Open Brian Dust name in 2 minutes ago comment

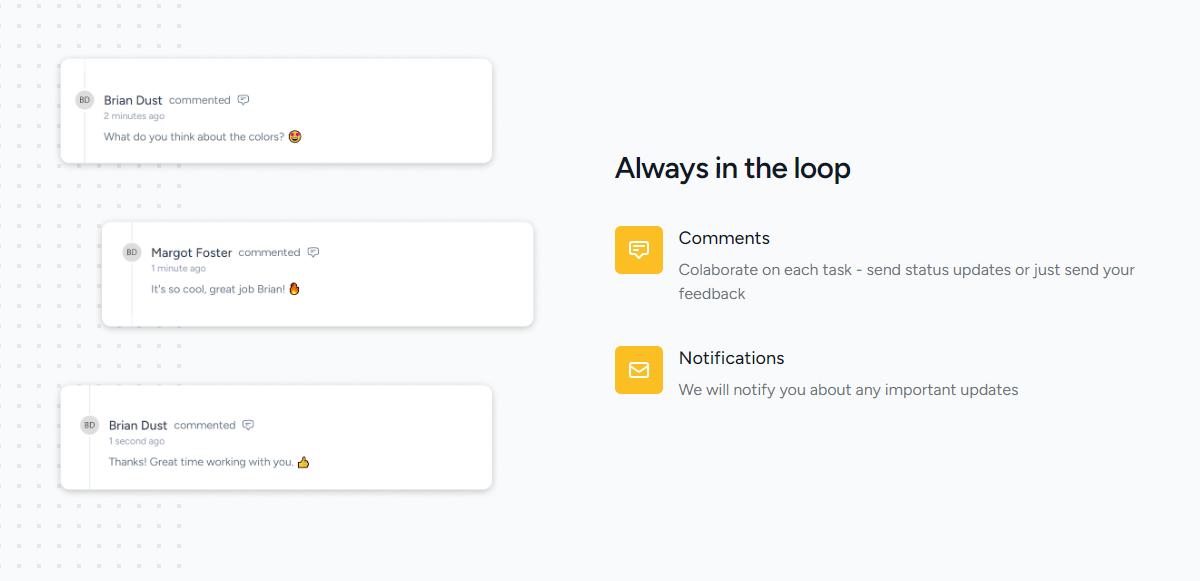[x=133, y=100]
